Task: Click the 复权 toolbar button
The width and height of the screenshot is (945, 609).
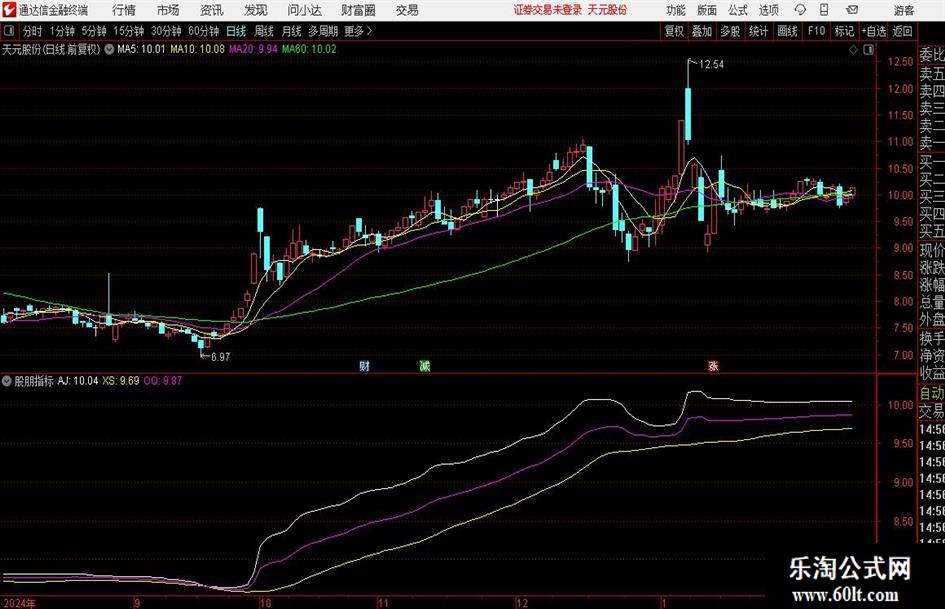Action: click(x=674, y=31)
